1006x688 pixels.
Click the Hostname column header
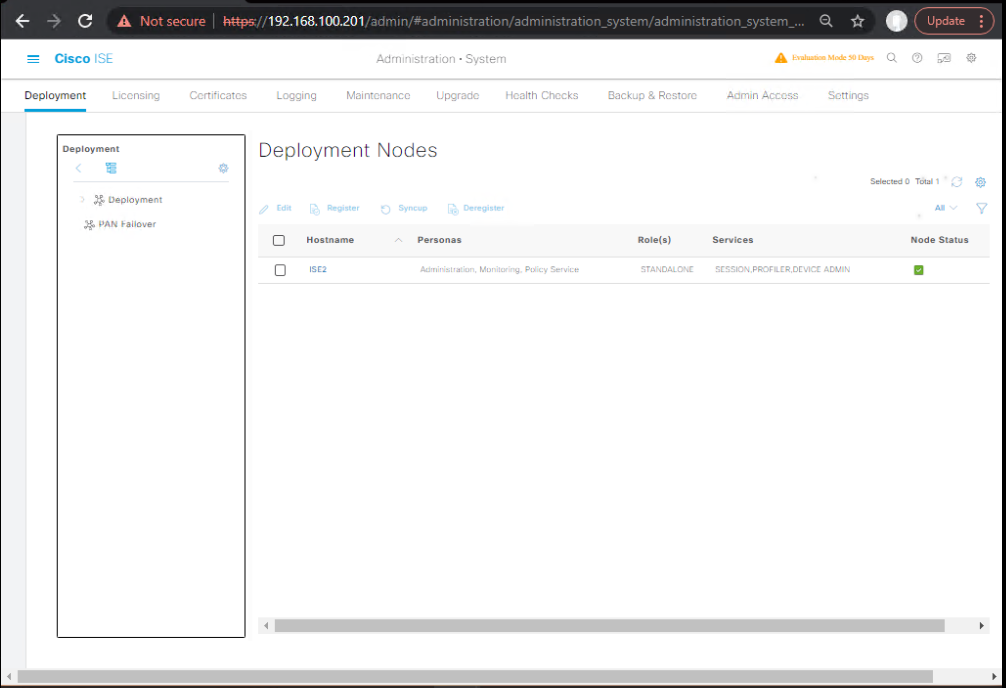[330, 240]
